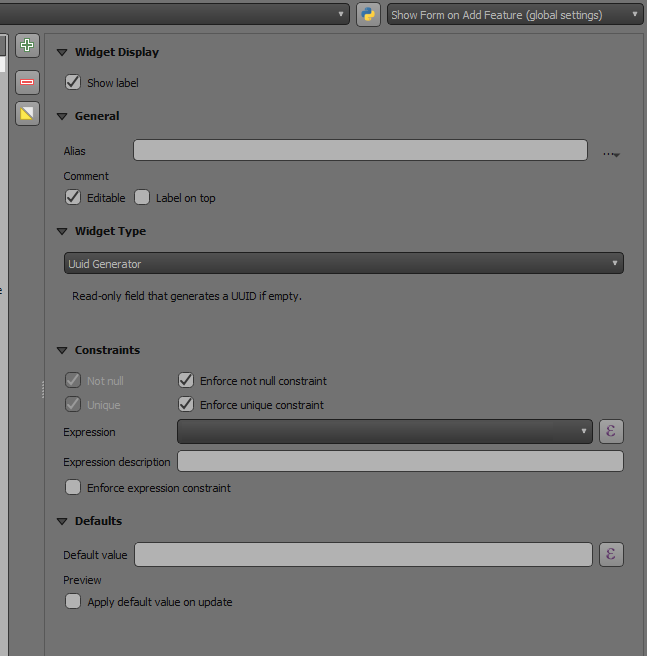
Task: Click the panel splitter handle dots
Action: (x=43, y=390)
